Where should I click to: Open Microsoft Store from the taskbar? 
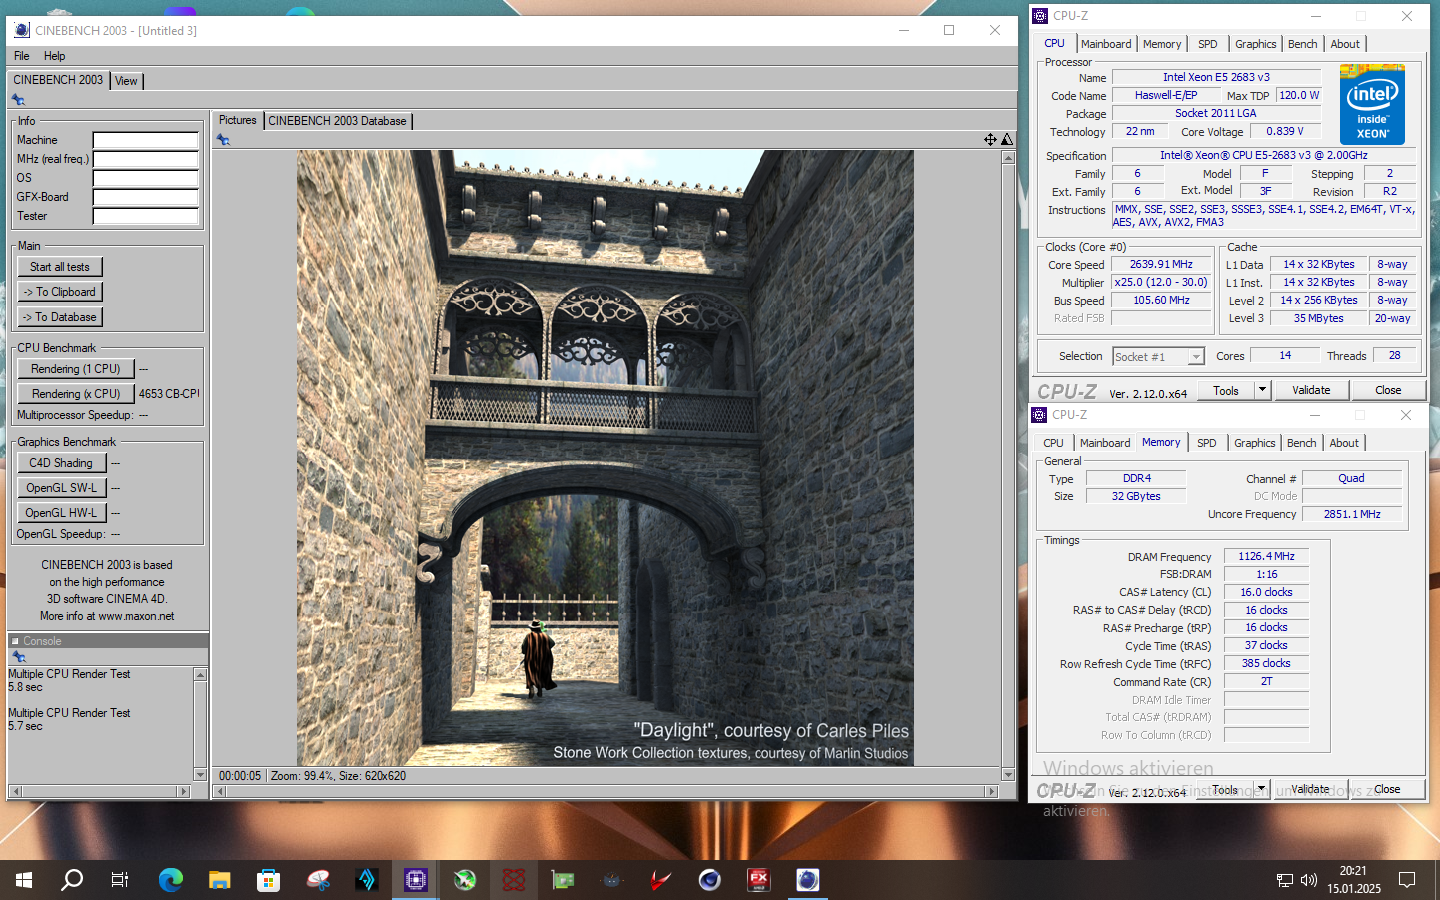pos(268,880)
